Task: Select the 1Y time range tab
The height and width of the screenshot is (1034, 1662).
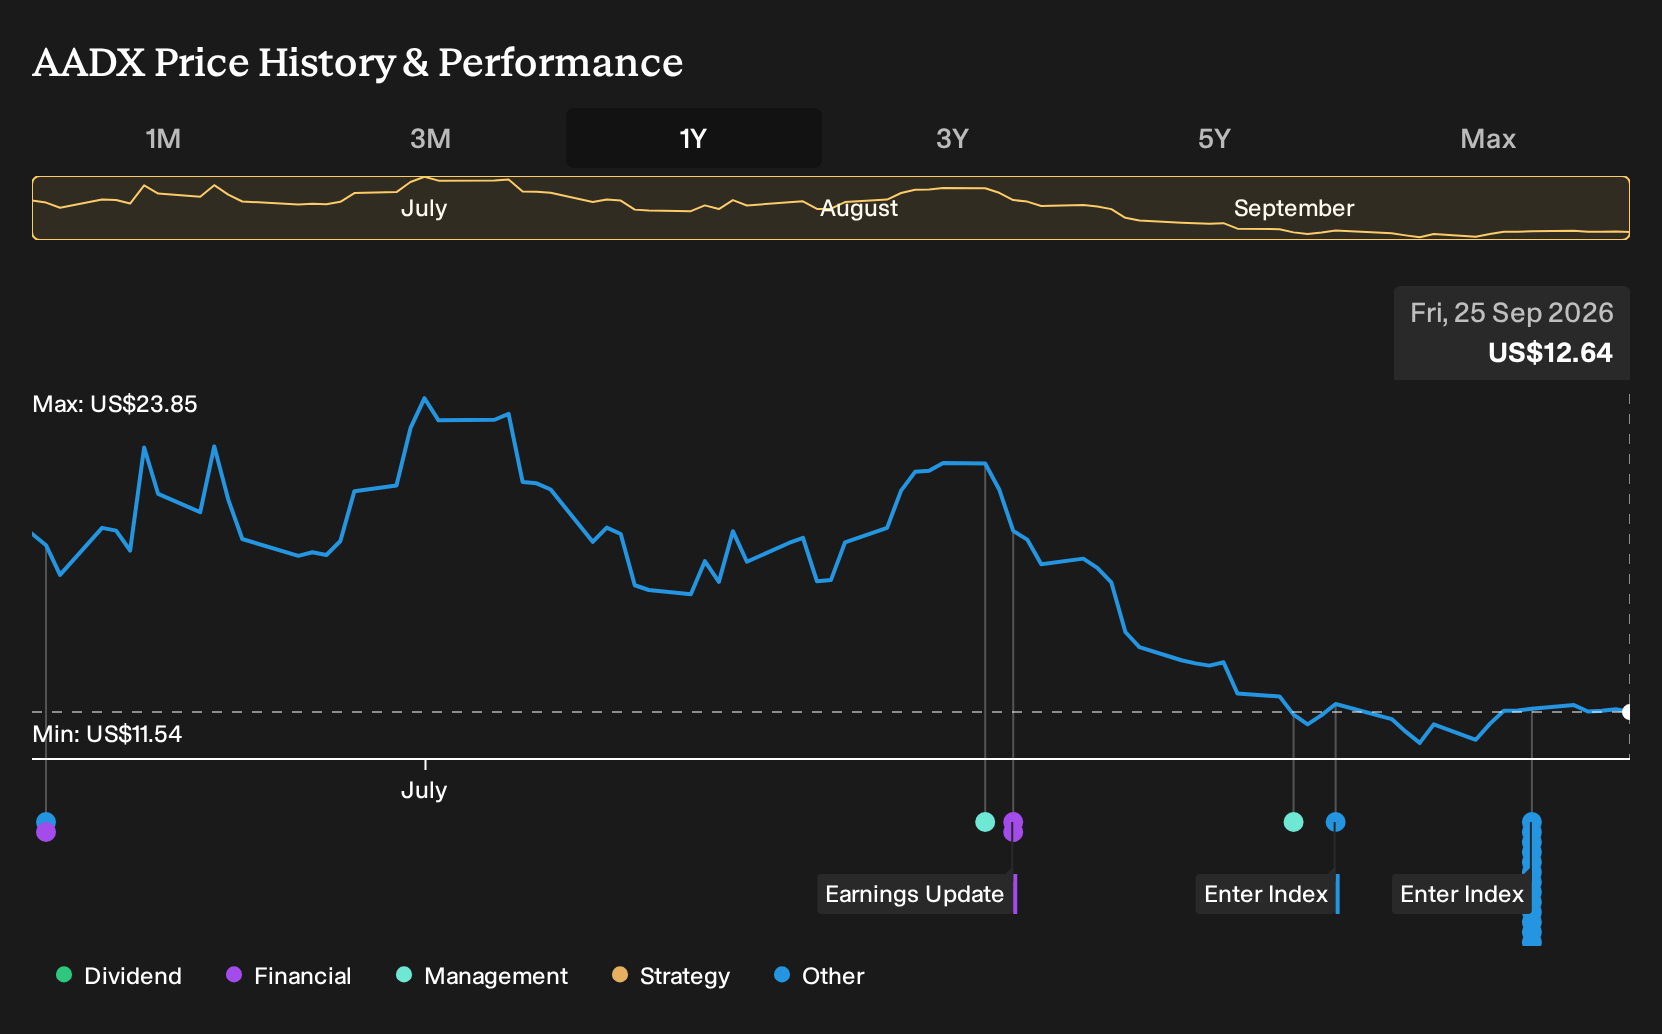Action: pos(693,138)
